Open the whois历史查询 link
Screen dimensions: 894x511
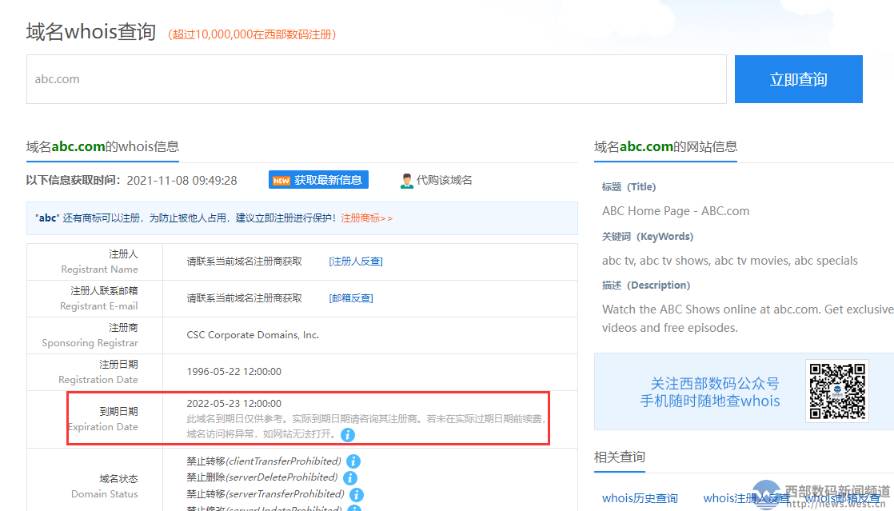[x=640, y=498]
